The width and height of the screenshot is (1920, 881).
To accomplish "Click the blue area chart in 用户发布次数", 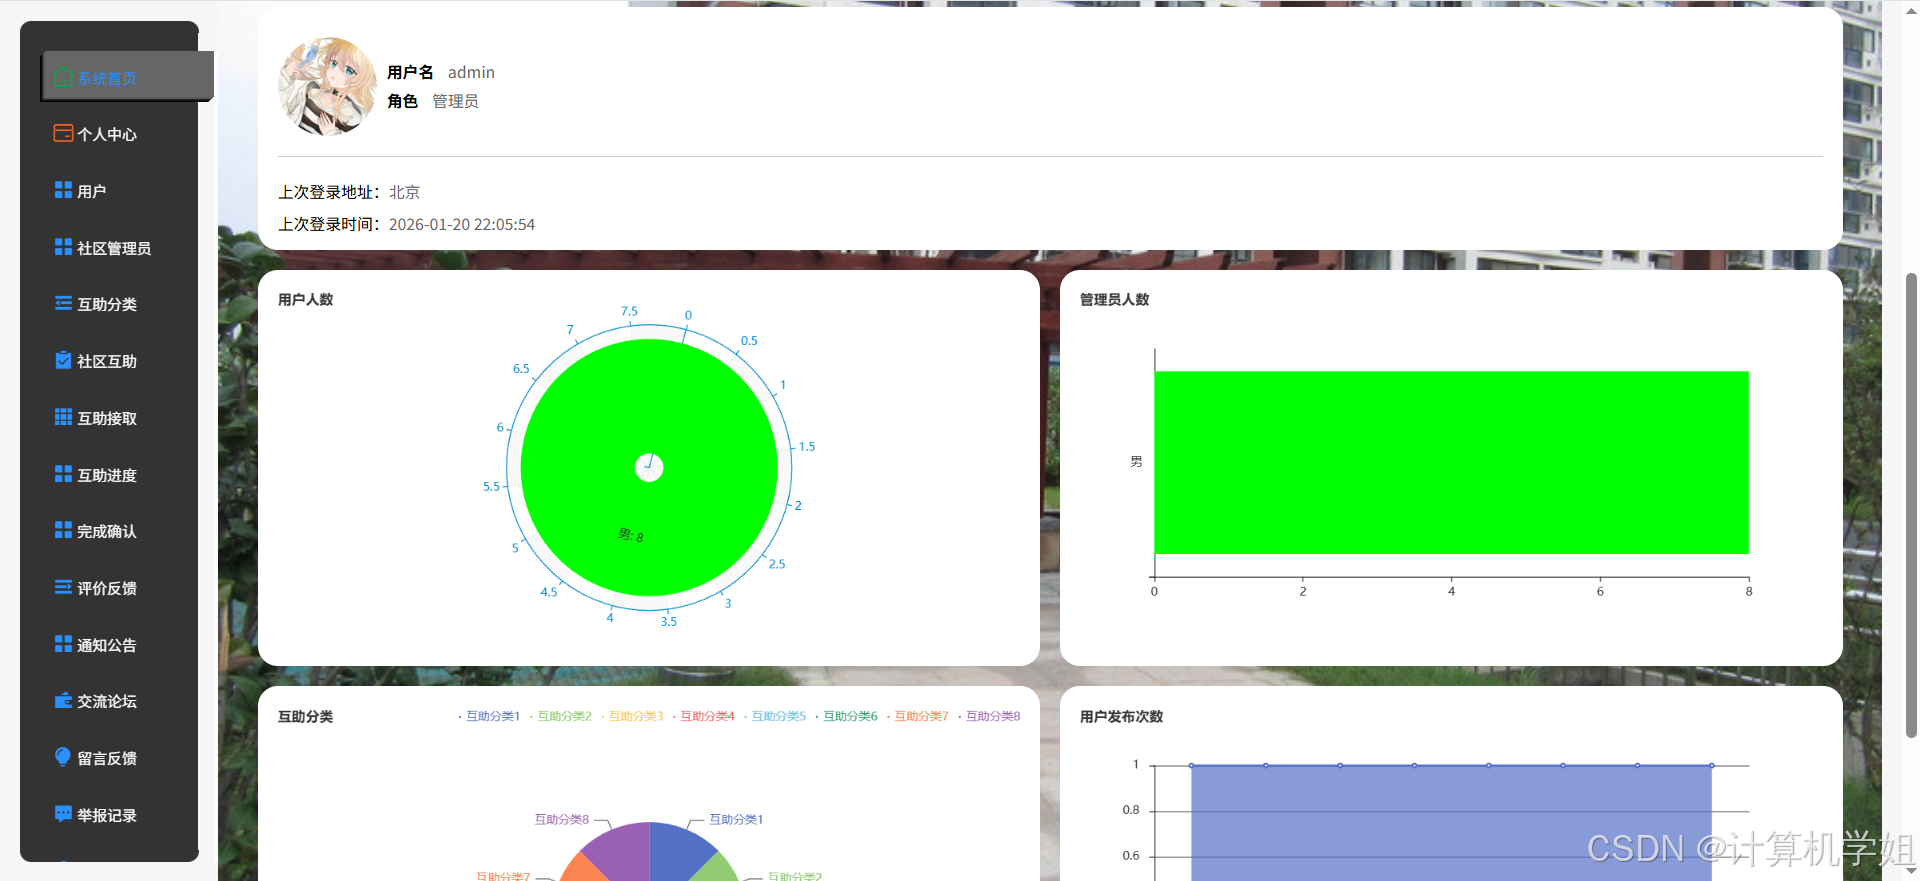I will coord(1451,823).
